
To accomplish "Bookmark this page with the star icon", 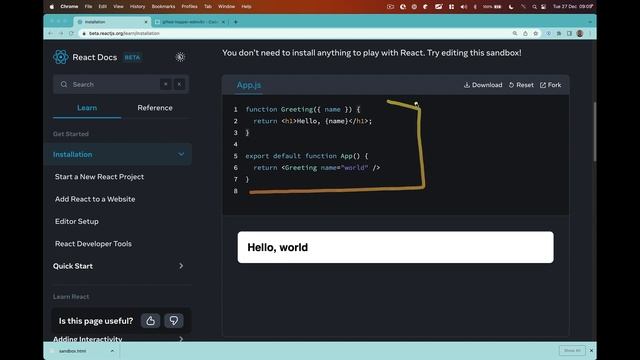I will tap(536, 33).
